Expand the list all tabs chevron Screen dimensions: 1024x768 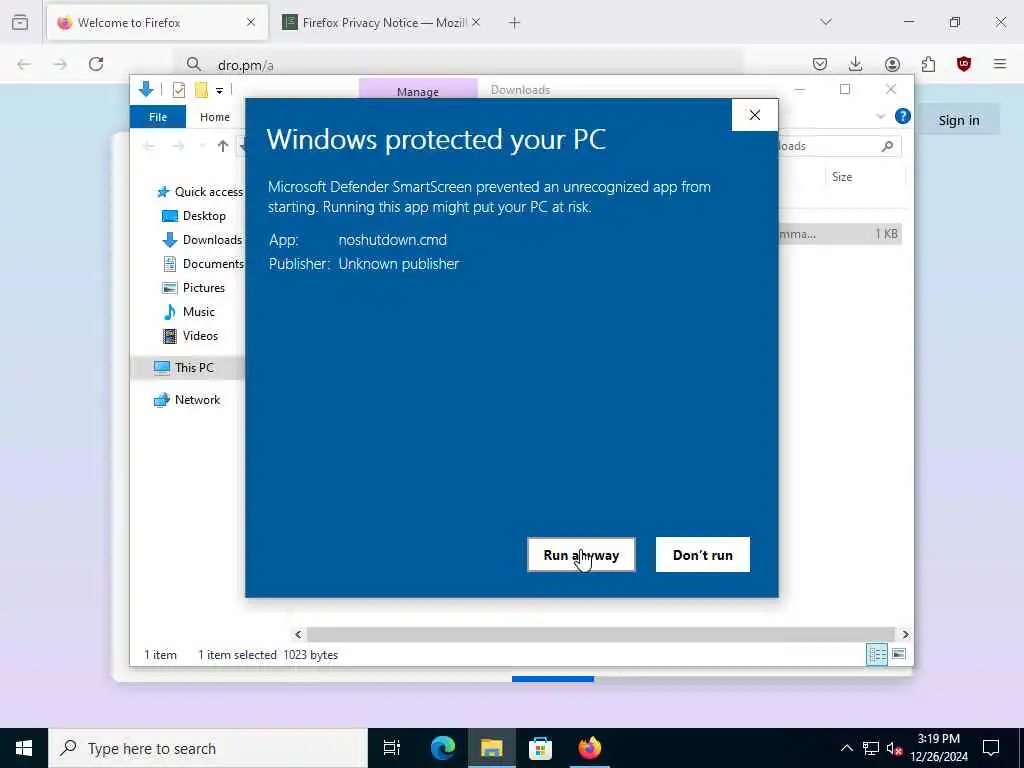tap(826, 22)
